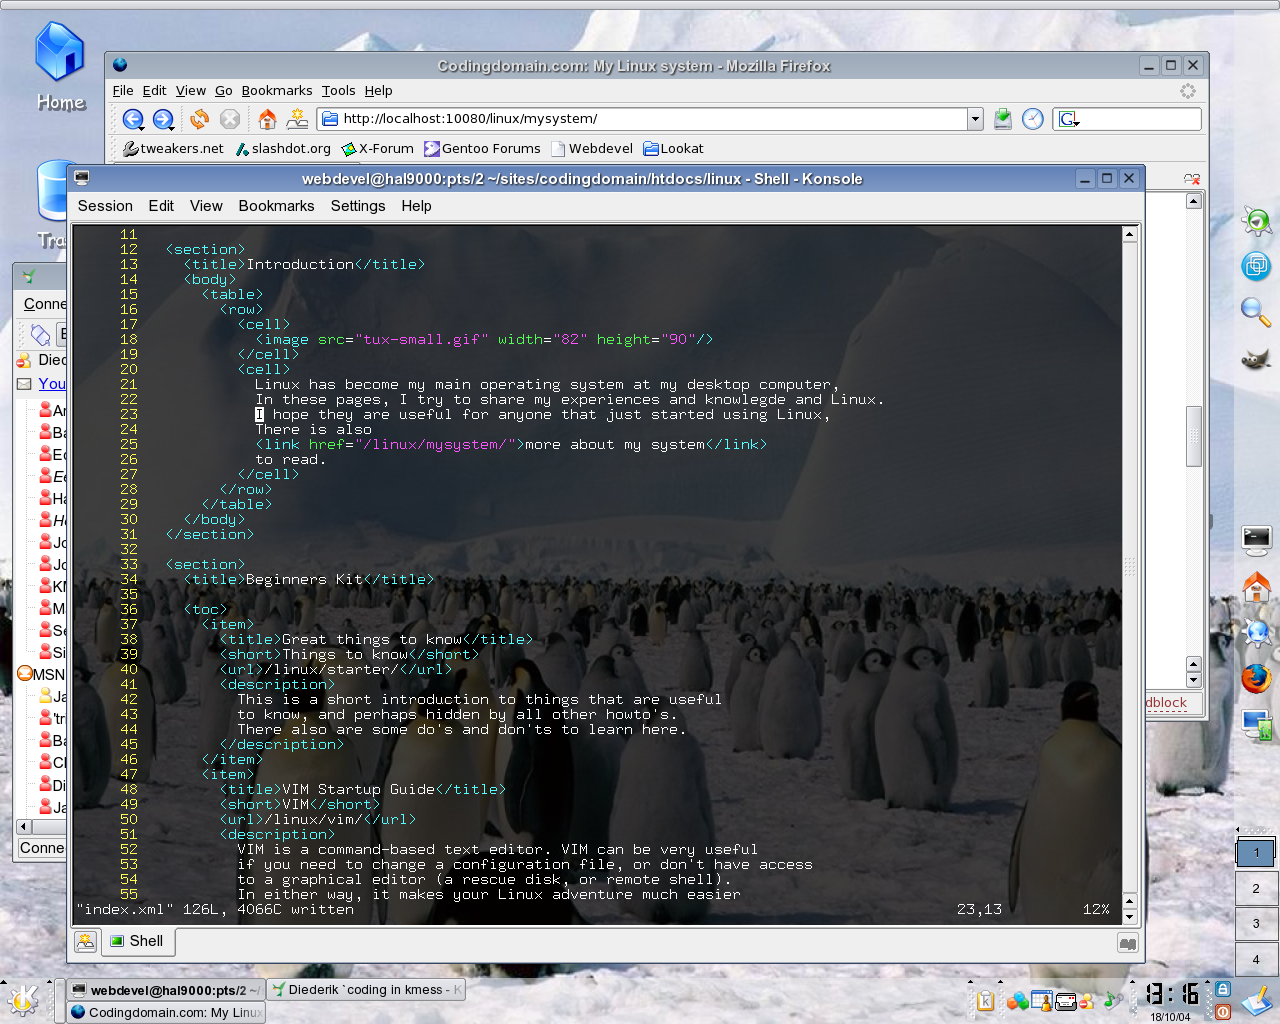This screenshot has width=1280, height=1024.
Task: Click the blue overlapping-windows icon in side panel
Action: 1256,266
